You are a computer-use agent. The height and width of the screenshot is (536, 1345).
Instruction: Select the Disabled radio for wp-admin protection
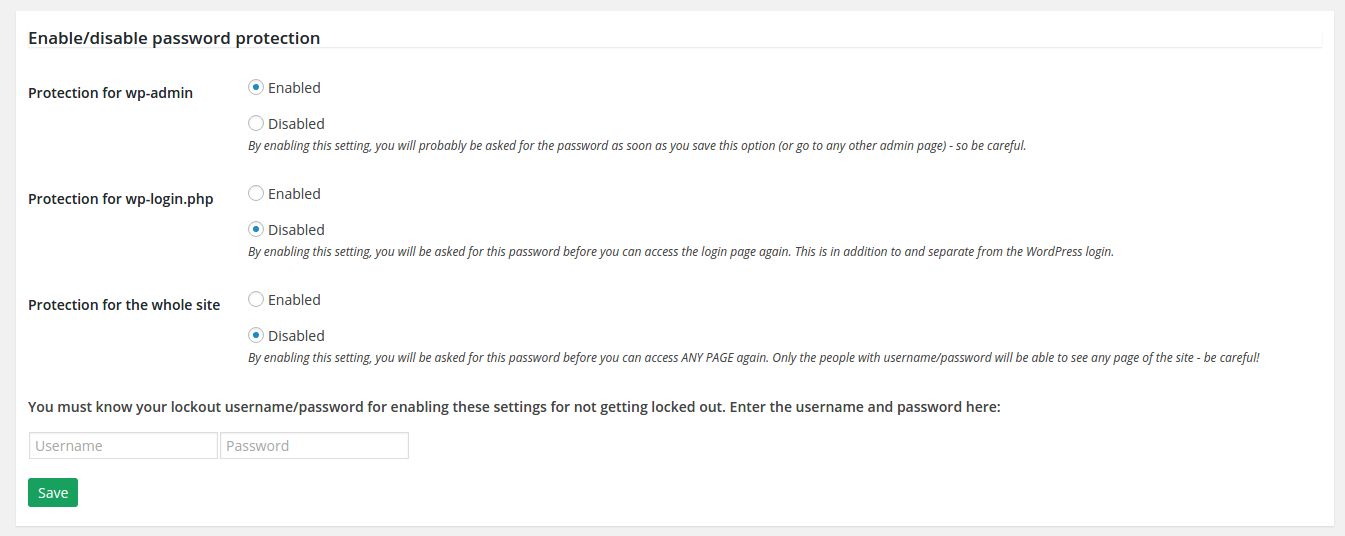[x=256, y=124]
